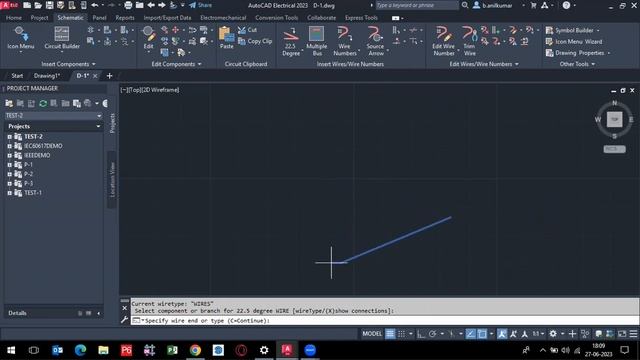Click the new drawing tab plus button
Screen dimensions: 640x360
point(109,76)
